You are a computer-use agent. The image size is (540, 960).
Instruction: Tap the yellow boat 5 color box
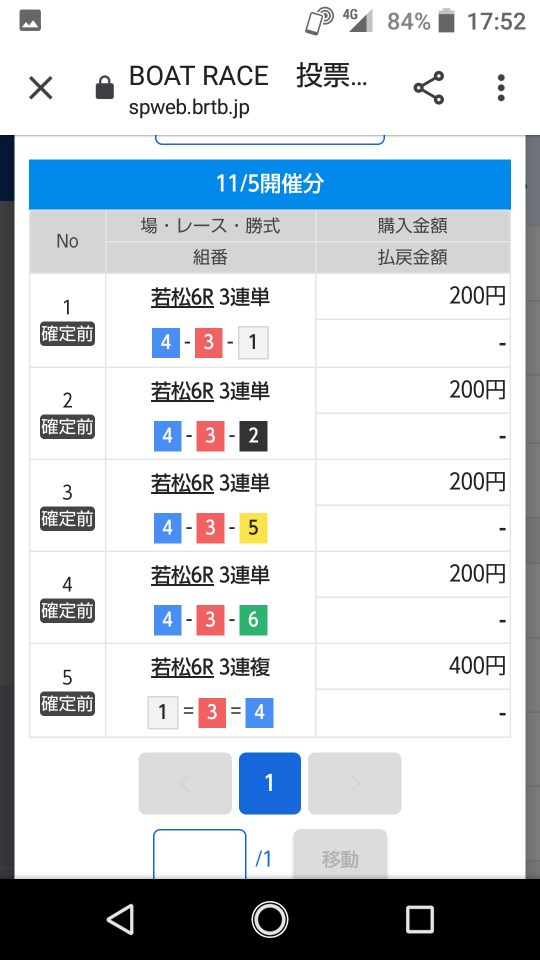point(253,528)
